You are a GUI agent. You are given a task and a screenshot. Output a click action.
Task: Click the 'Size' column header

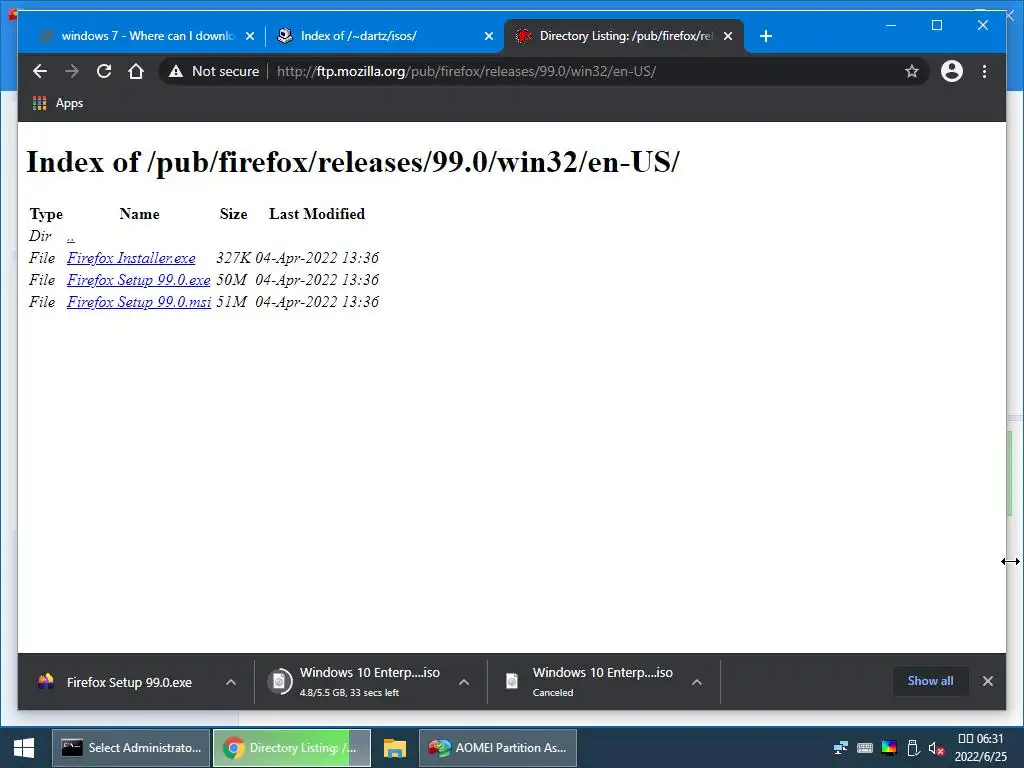pos(233,214)
